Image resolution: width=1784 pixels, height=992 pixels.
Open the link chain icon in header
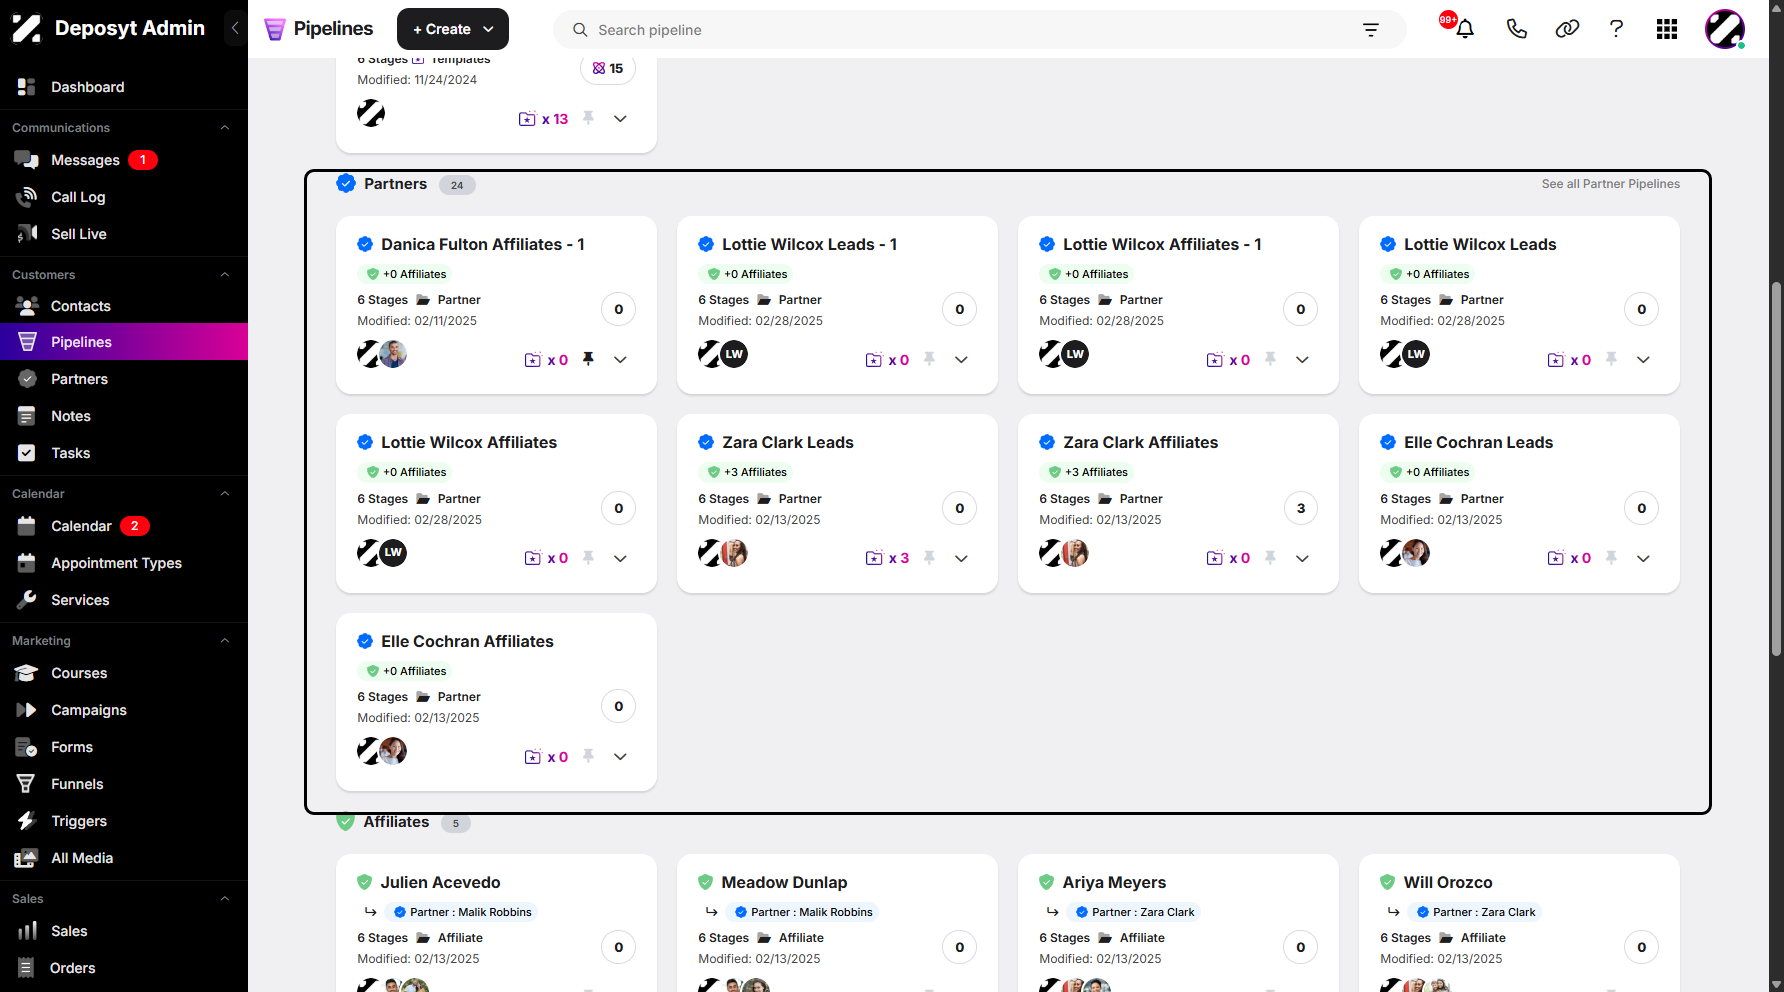(x=1567, y=29)
